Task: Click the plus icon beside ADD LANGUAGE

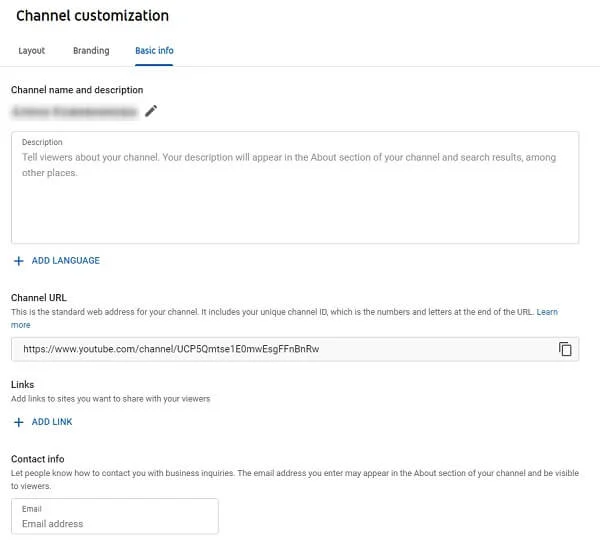Action: click(19, 261)
